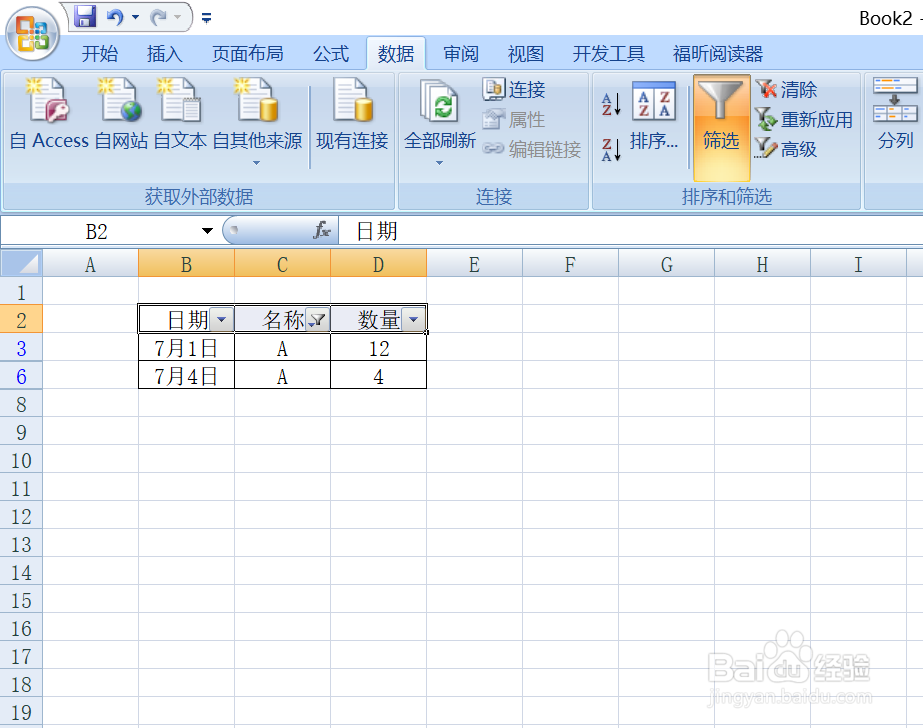Image resolution: width=923 pixels, height=728 pixels.
Task: Import data 自 Access
Action: coord(49,115)
